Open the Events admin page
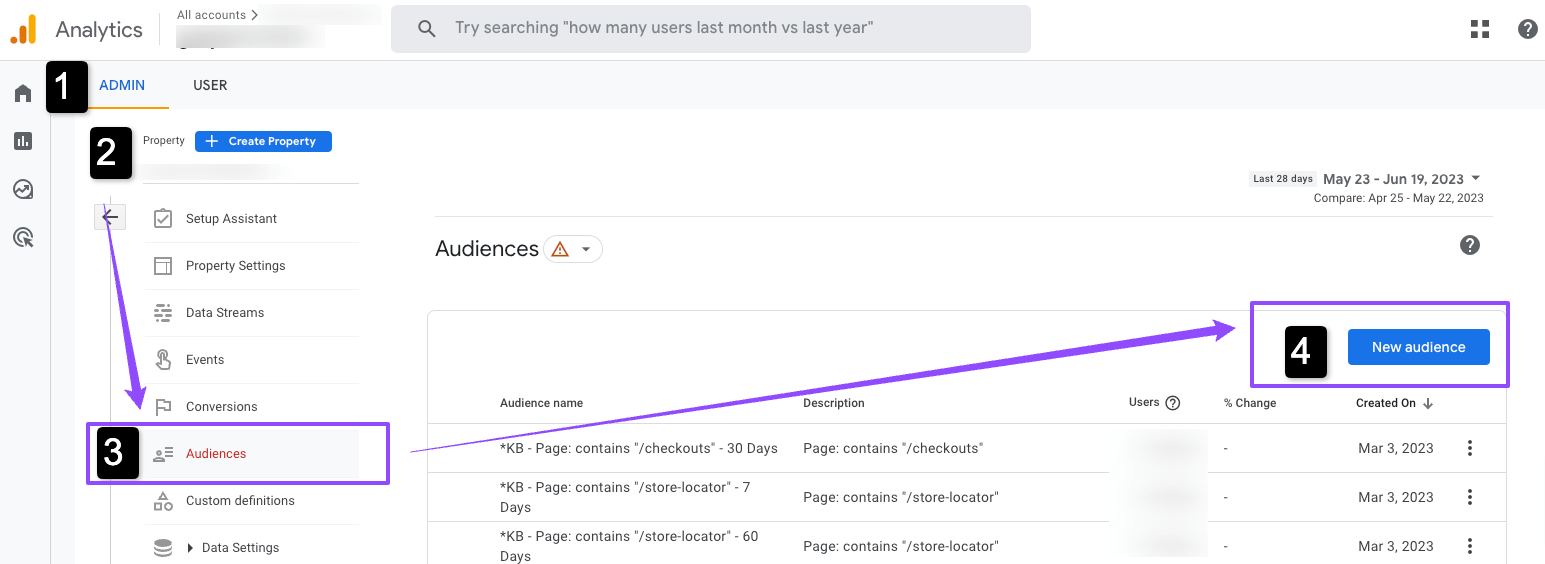The image size is (1545, 564). coord(205,360)
